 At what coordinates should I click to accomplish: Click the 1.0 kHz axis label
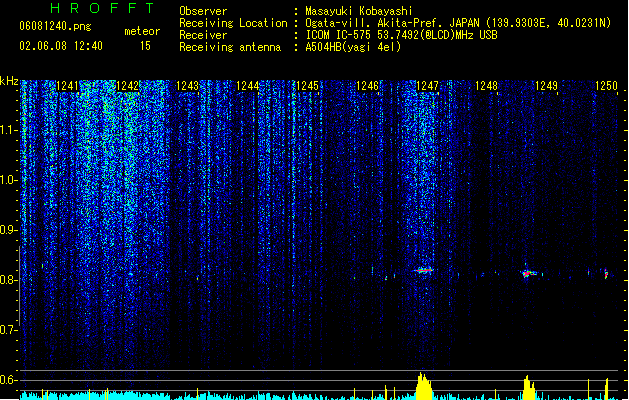point(8,180)
